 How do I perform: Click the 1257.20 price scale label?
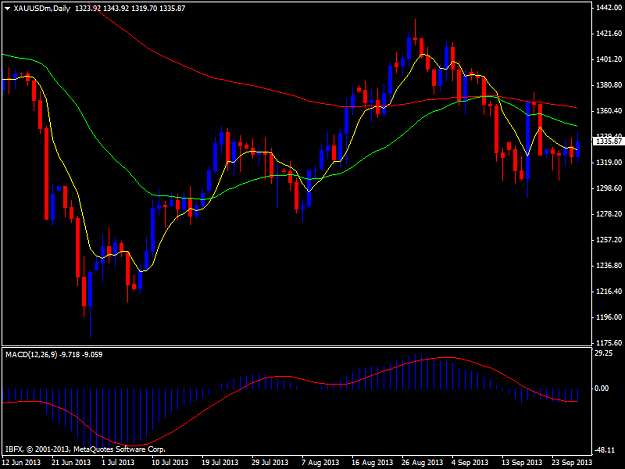click(609, 240)
